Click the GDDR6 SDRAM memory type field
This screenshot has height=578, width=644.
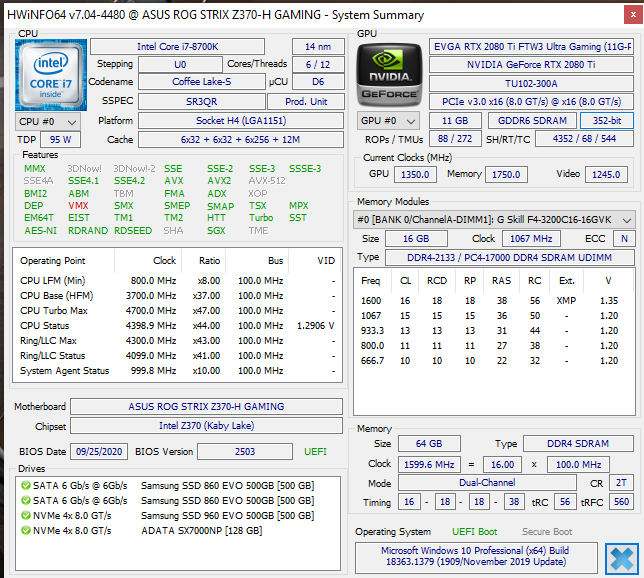(532, 121)
